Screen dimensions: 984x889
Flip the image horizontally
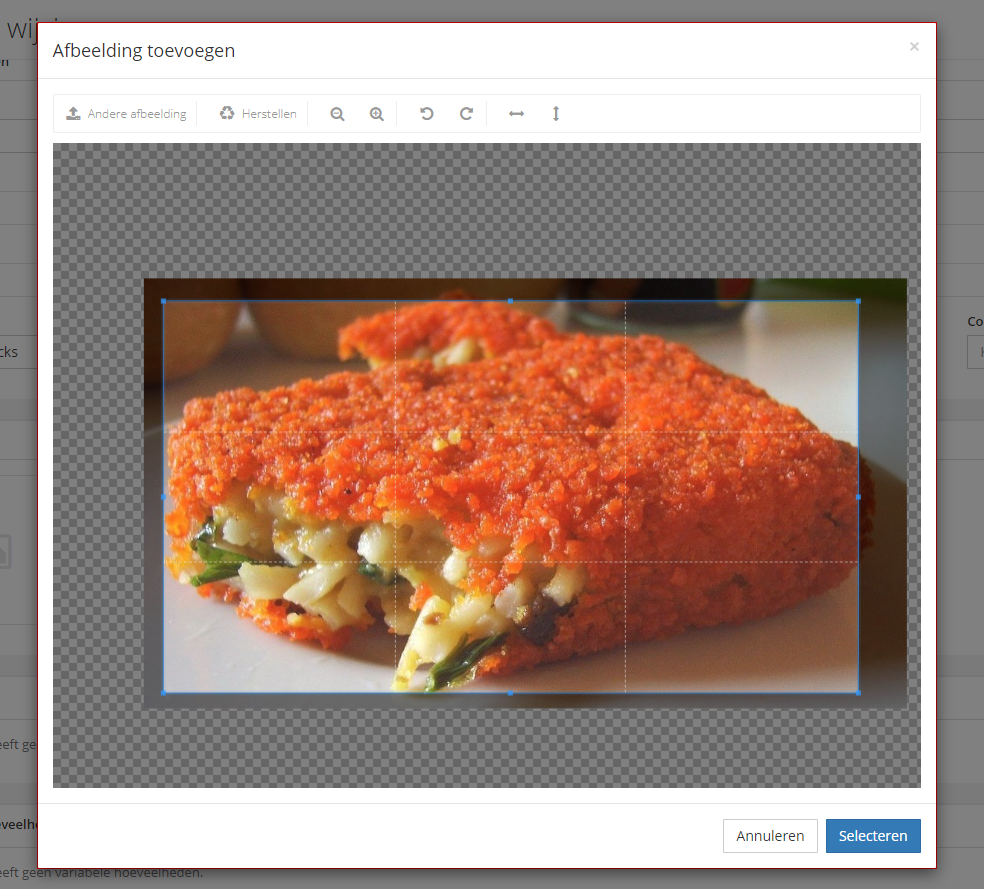click(x=516, y=114)
